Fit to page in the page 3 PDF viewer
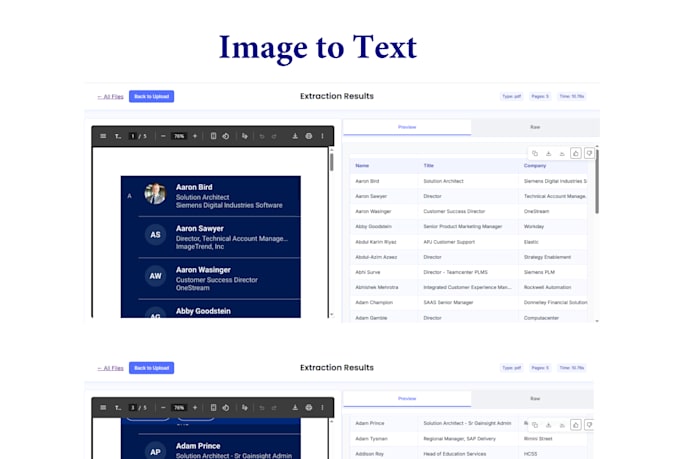This screenshot has height=459, width=680. point(213,408)
